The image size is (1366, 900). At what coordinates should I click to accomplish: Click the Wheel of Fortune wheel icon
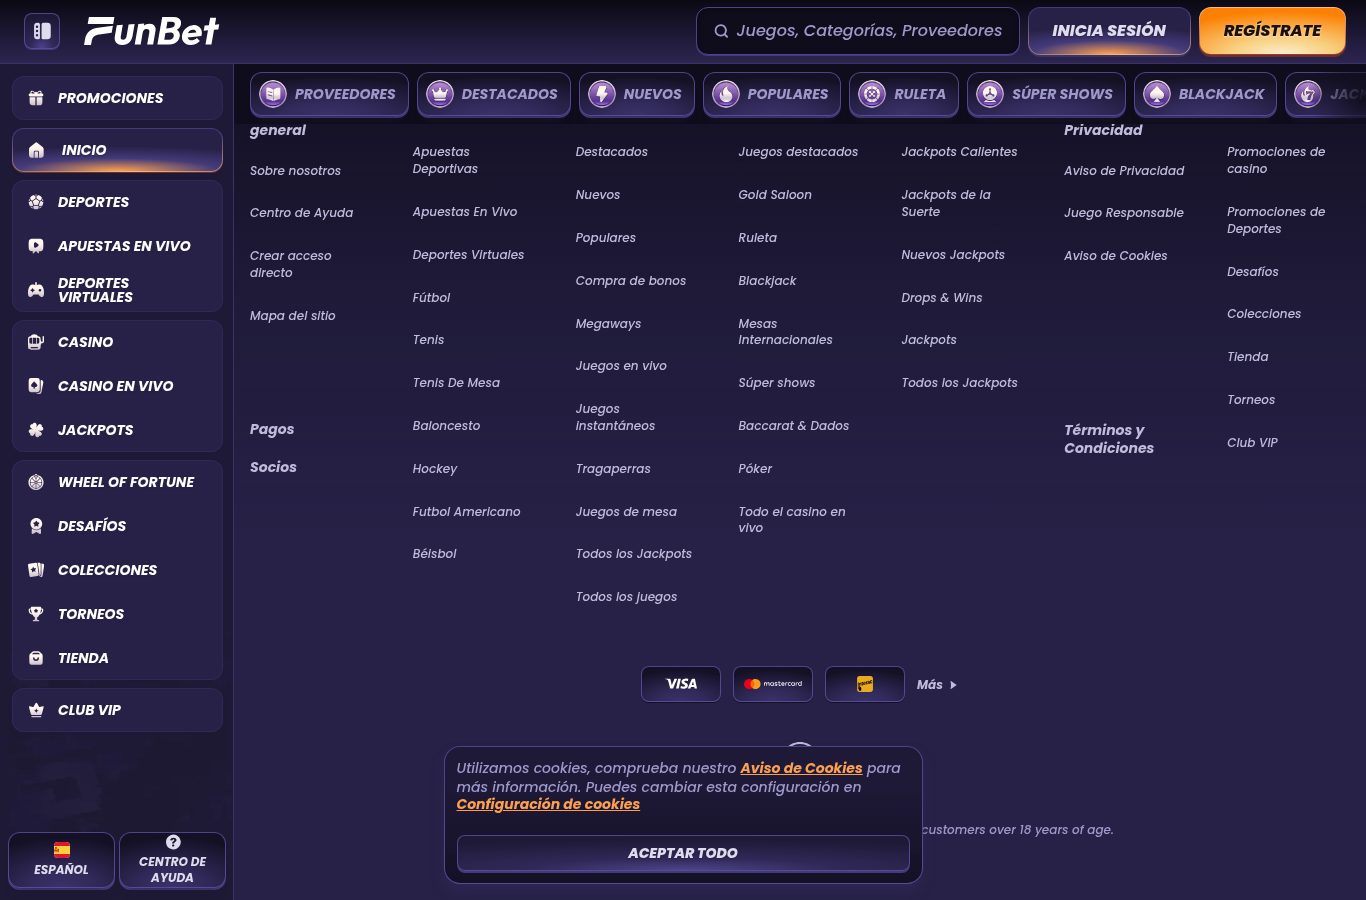tap(36, 482)
